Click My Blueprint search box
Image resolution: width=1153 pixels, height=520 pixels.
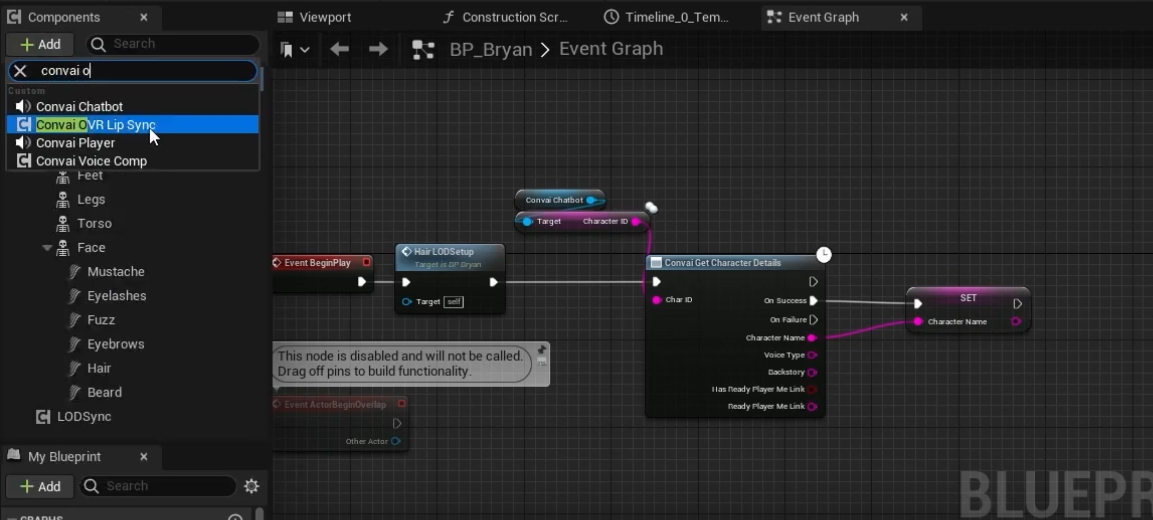point(158,486)
